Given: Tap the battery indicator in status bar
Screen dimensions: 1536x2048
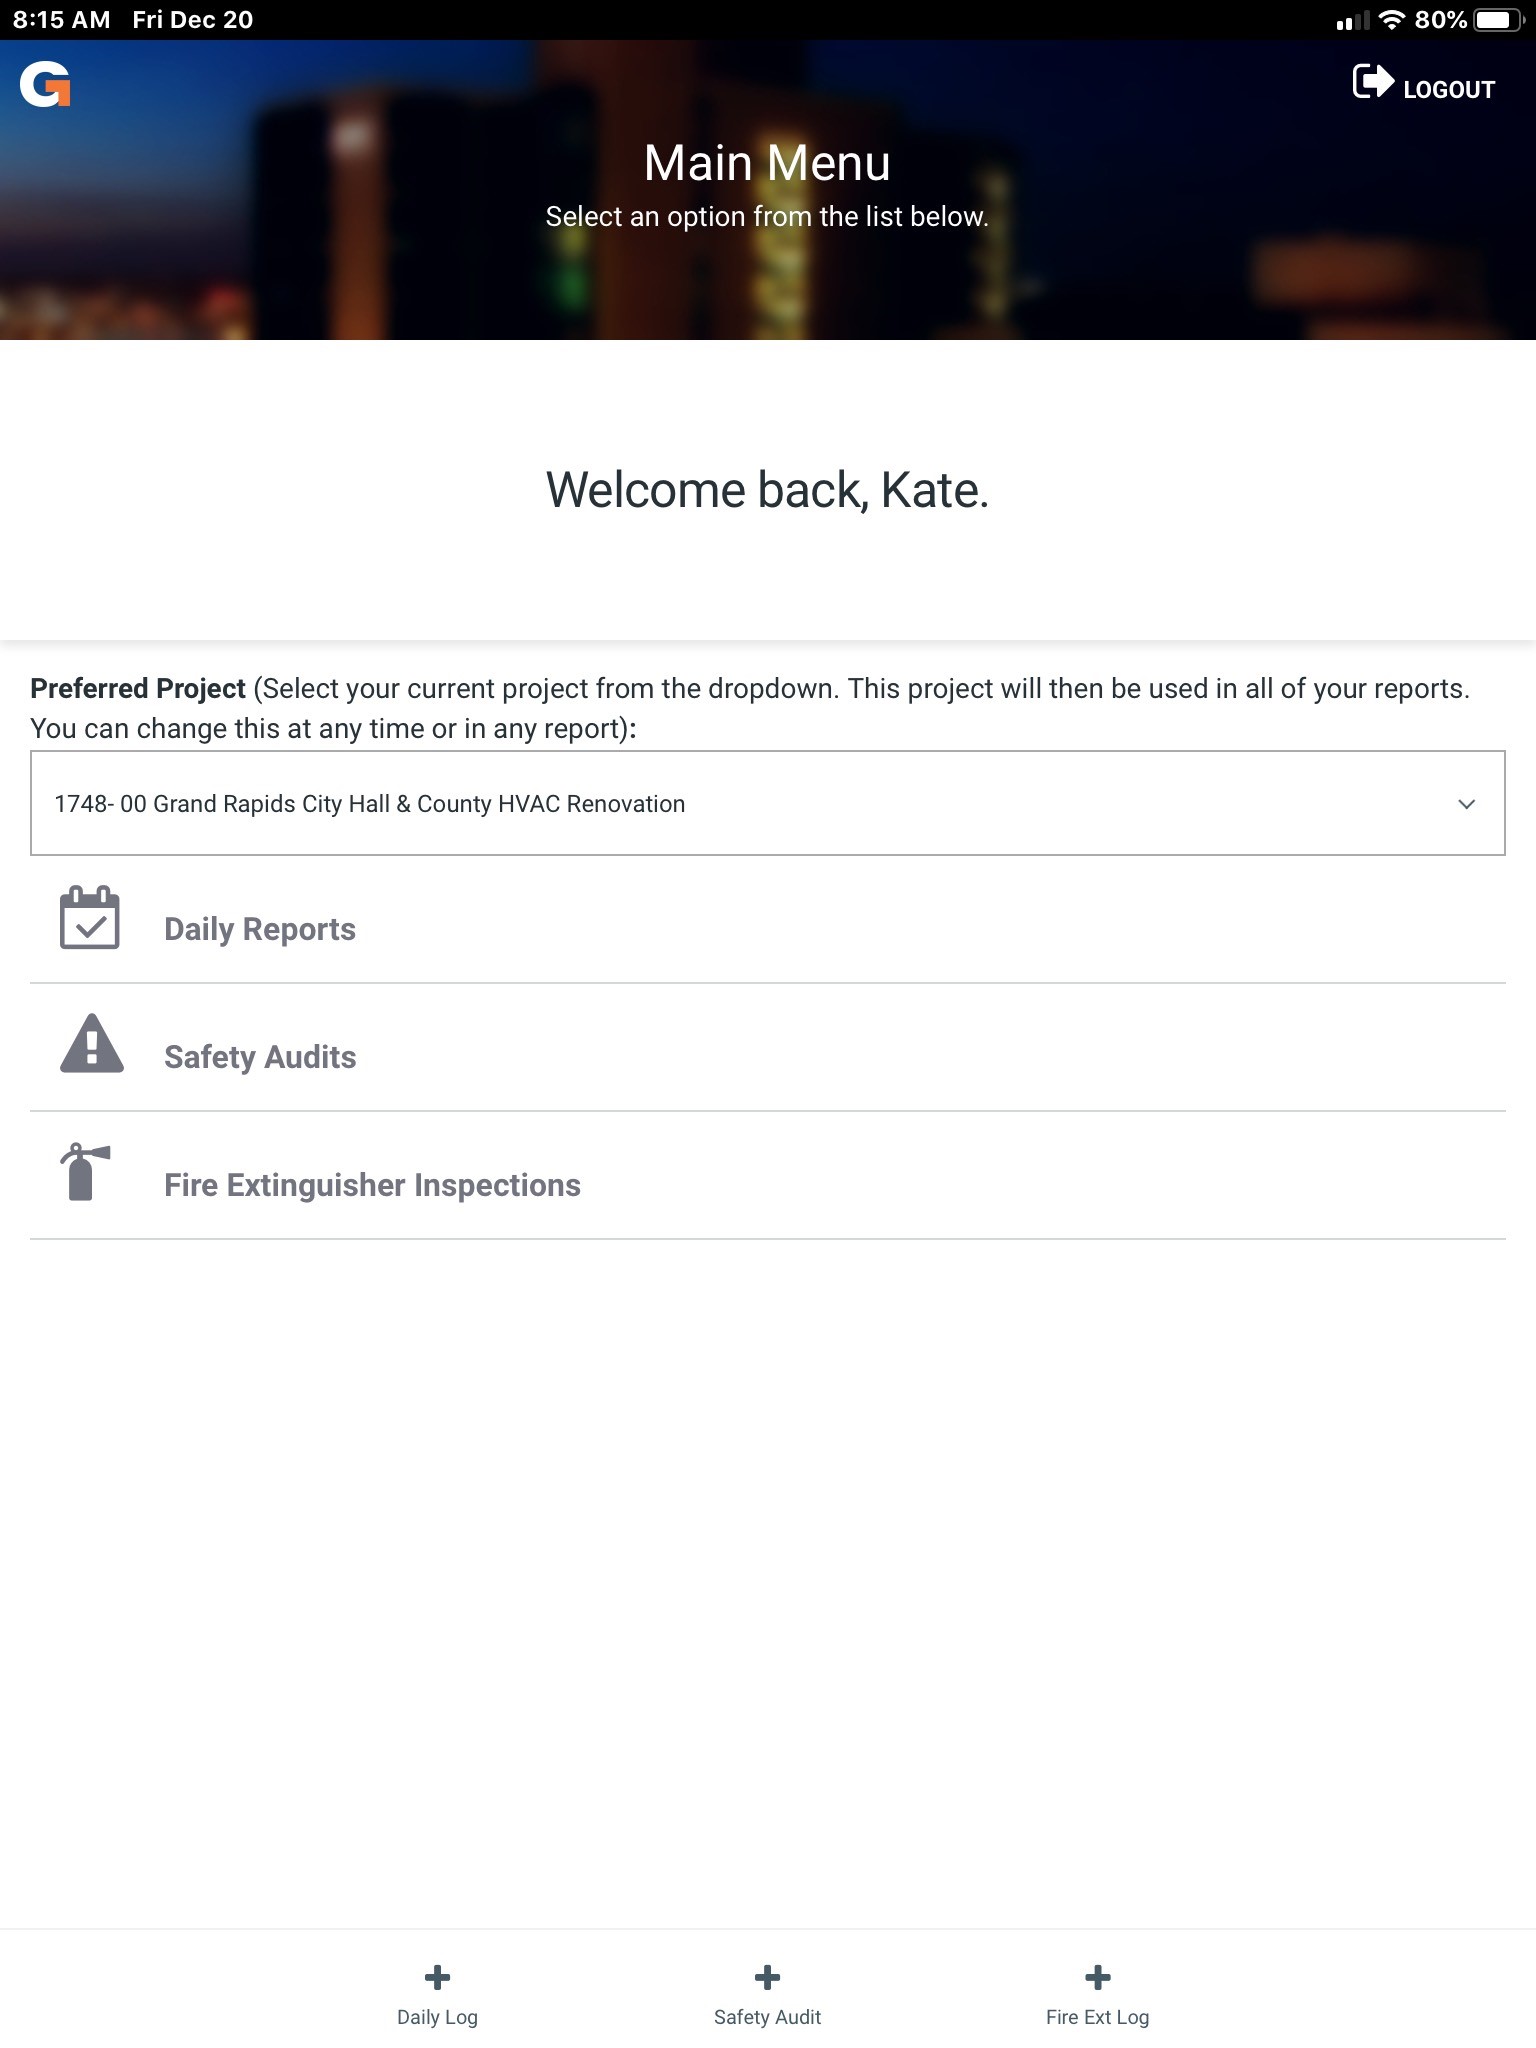Looking at the screenshot, I should pyautogui.click(x=1498, y=20).
